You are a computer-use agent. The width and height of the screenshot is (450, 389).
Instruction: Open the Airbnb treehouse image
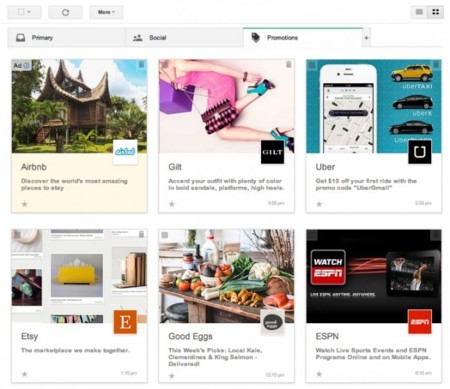[79, 106]
